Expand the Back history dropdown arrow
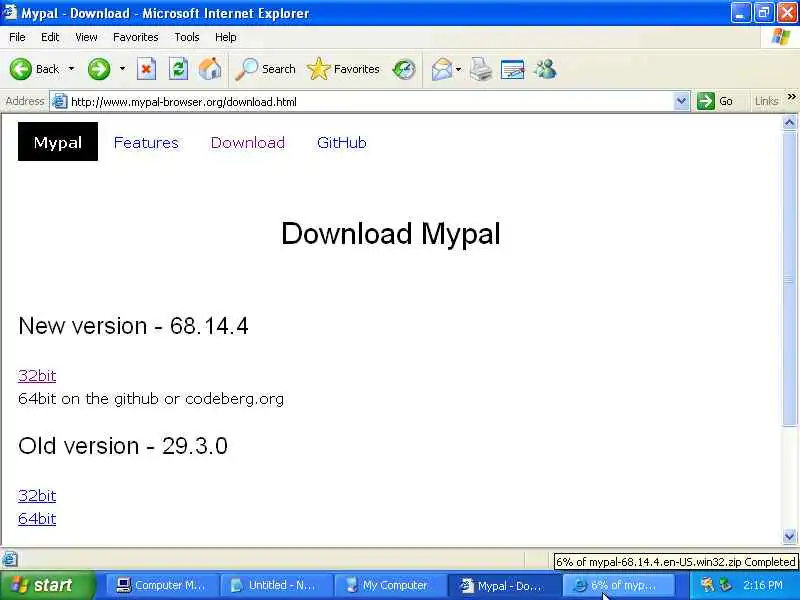This screenshot has height=600, width=800. 71,69
